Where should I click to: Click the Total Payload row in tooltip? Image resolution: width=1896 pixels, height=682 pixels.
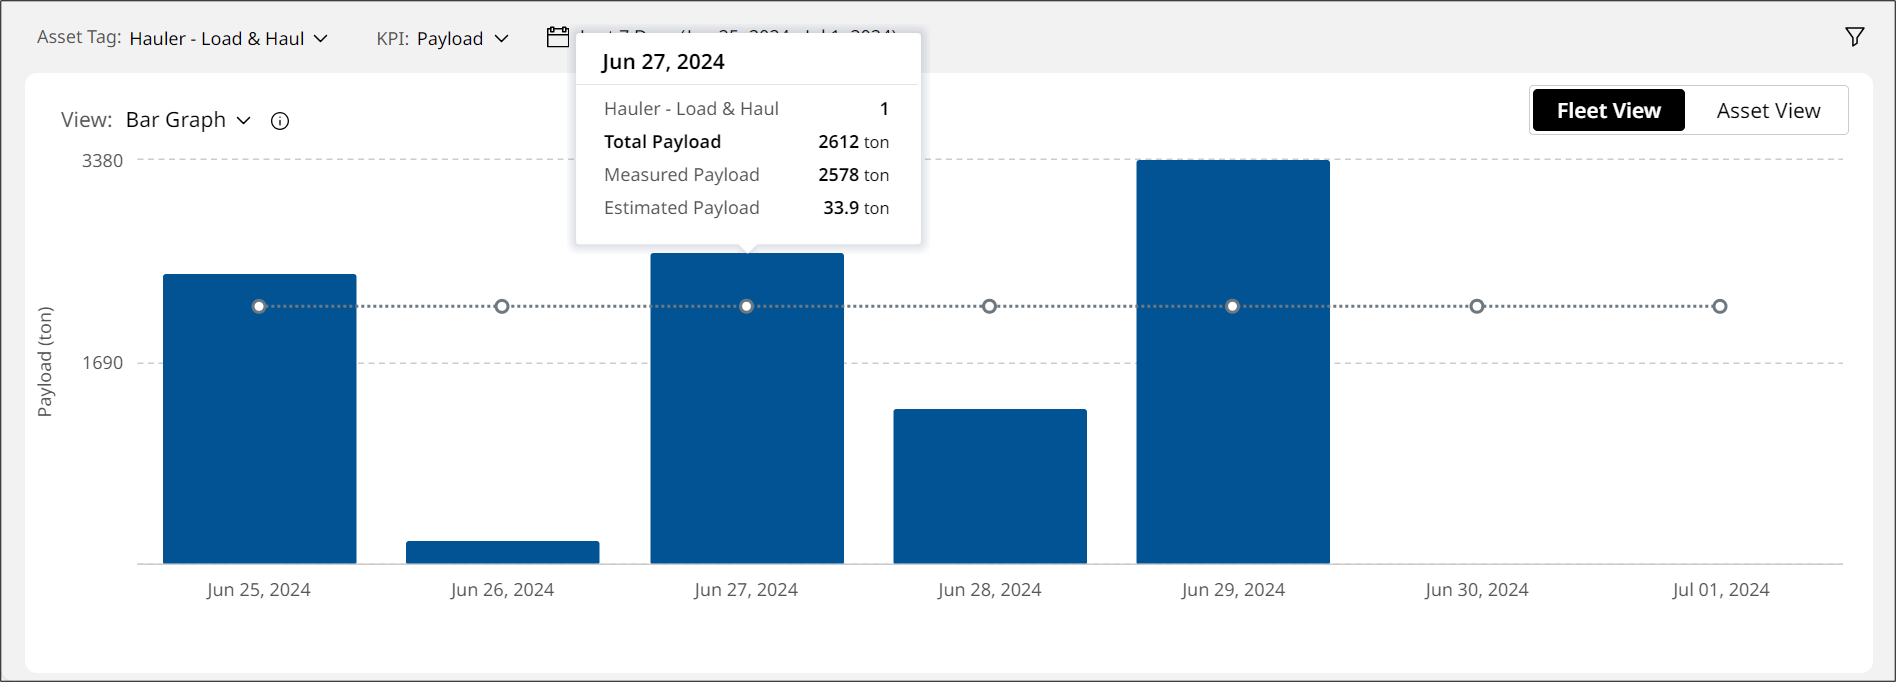click(746, 142)
